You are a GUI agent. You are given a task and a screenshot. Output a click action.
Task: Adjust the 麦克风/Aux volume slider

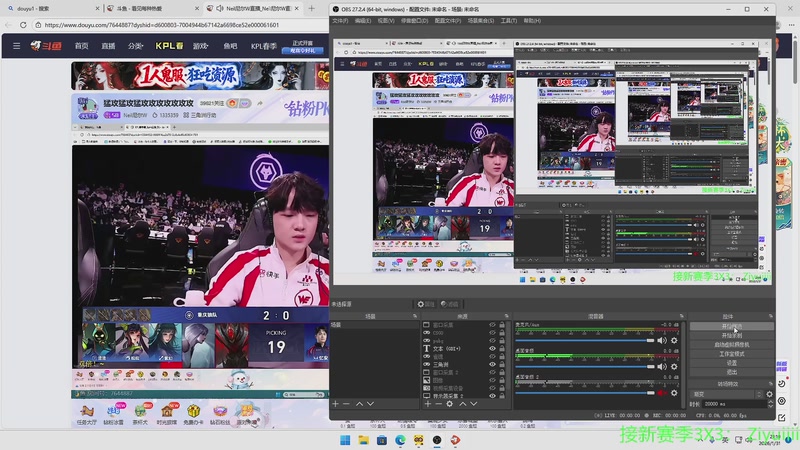[585, 340]
